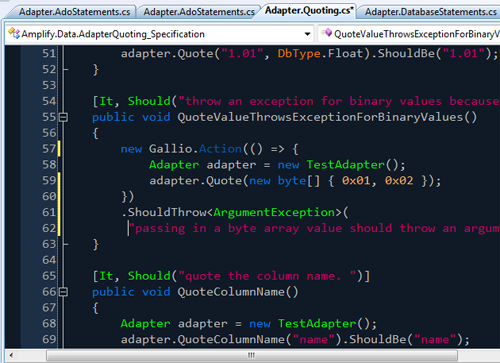The height and width of the screenshot is (363, 500).
Task: Click the Gallio.Action text on line 57
Action: click(x=195, y=149)
